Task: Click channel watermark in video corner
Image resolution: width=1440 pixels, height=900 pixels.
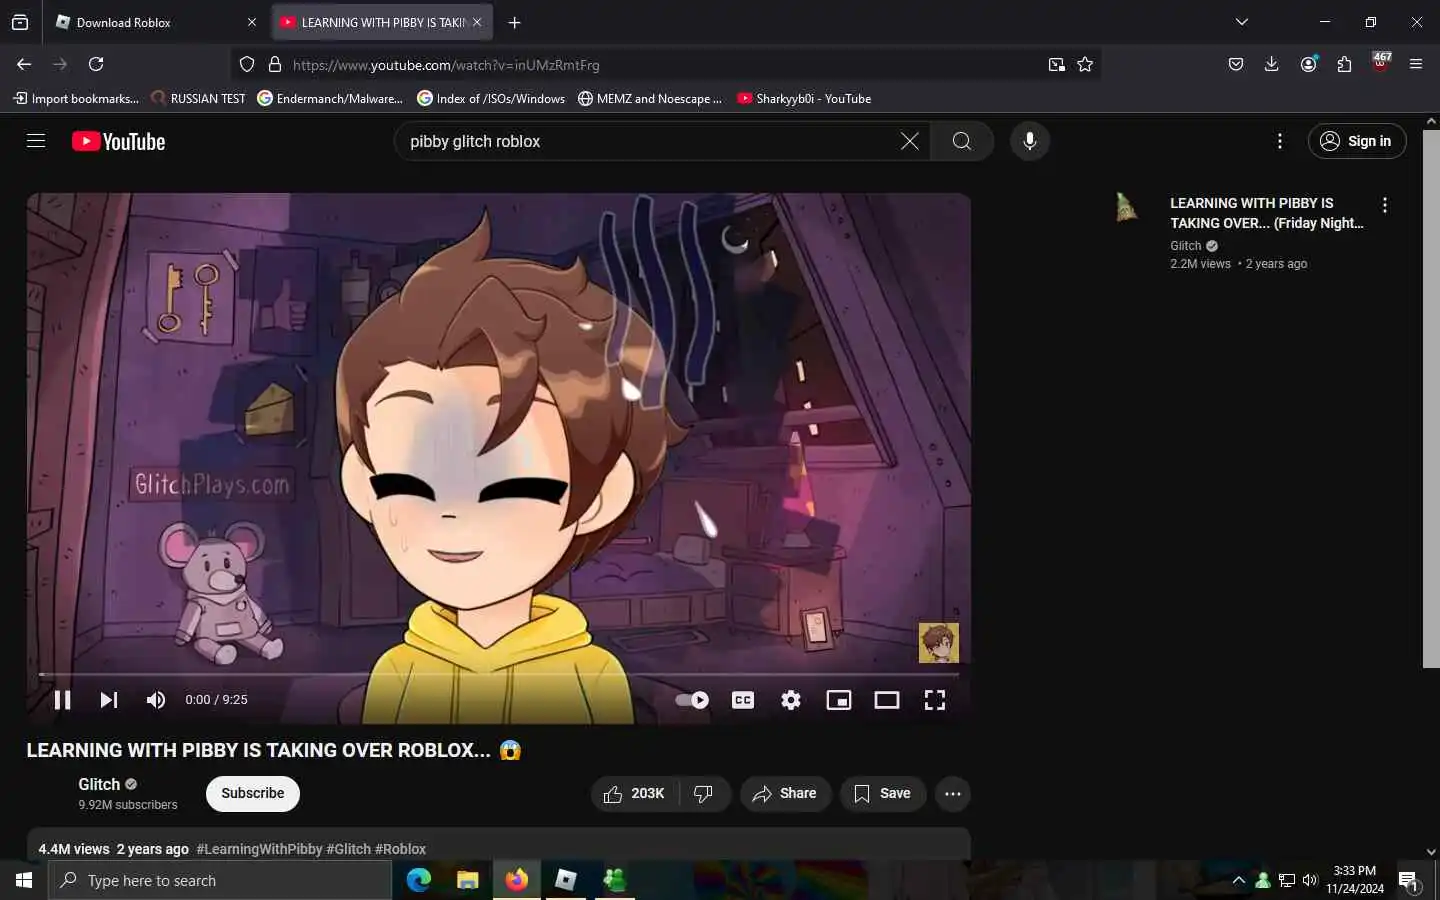Action: click(939, 643)
